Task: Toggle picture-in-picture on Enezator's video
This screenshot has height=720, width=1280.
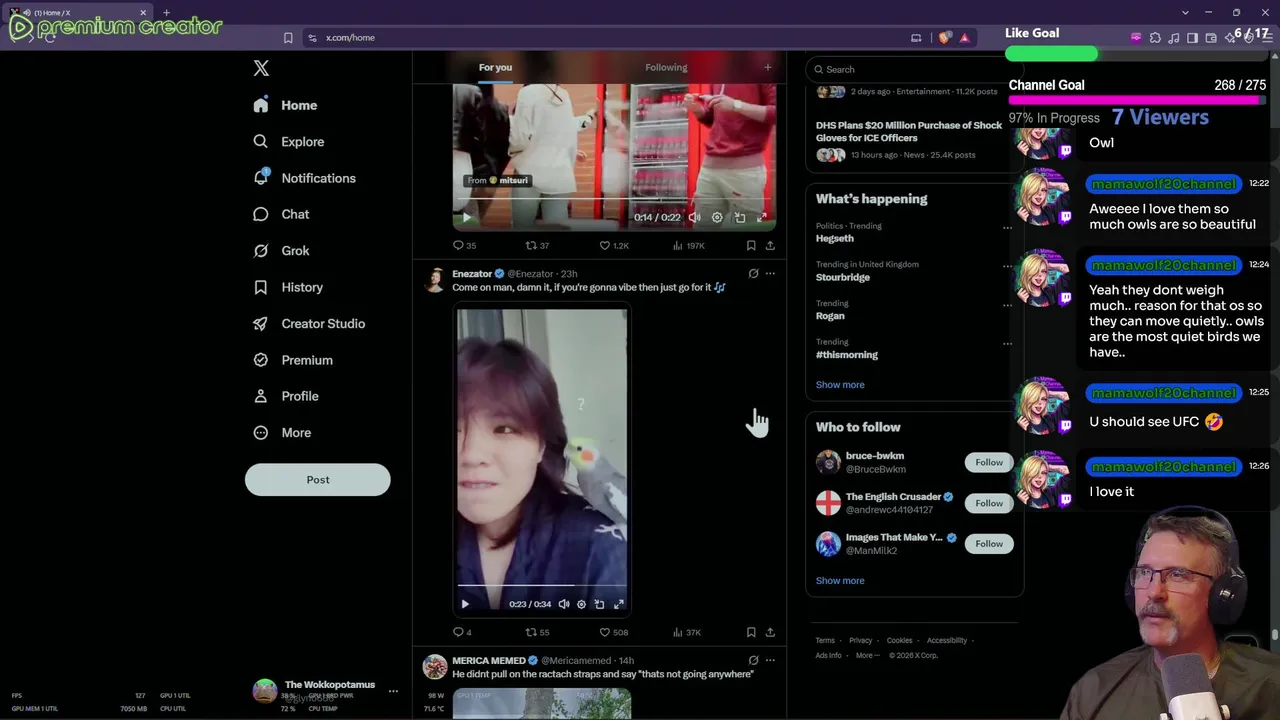Action: pyautogui.click(x=599, y=604)
